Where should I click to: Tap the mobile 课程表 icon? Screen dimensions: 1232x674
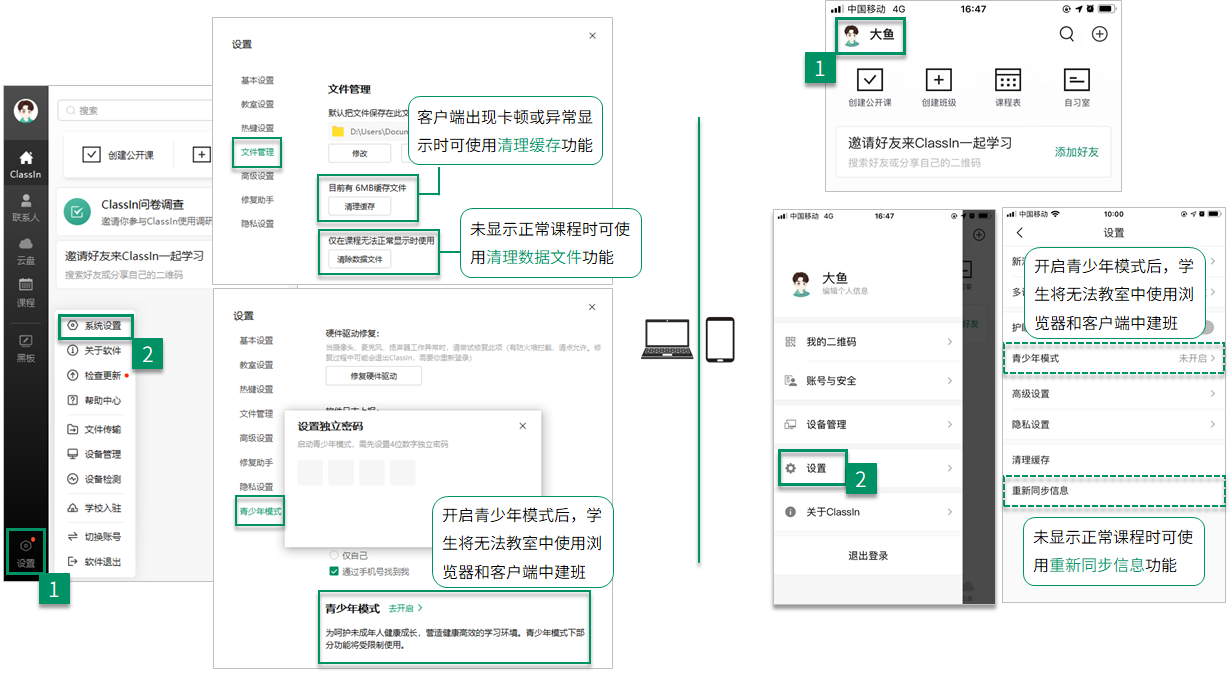[1008, 80]
